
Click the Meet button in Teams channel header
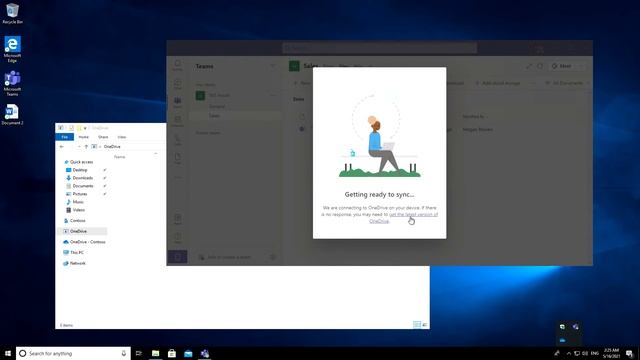point(562,66)
